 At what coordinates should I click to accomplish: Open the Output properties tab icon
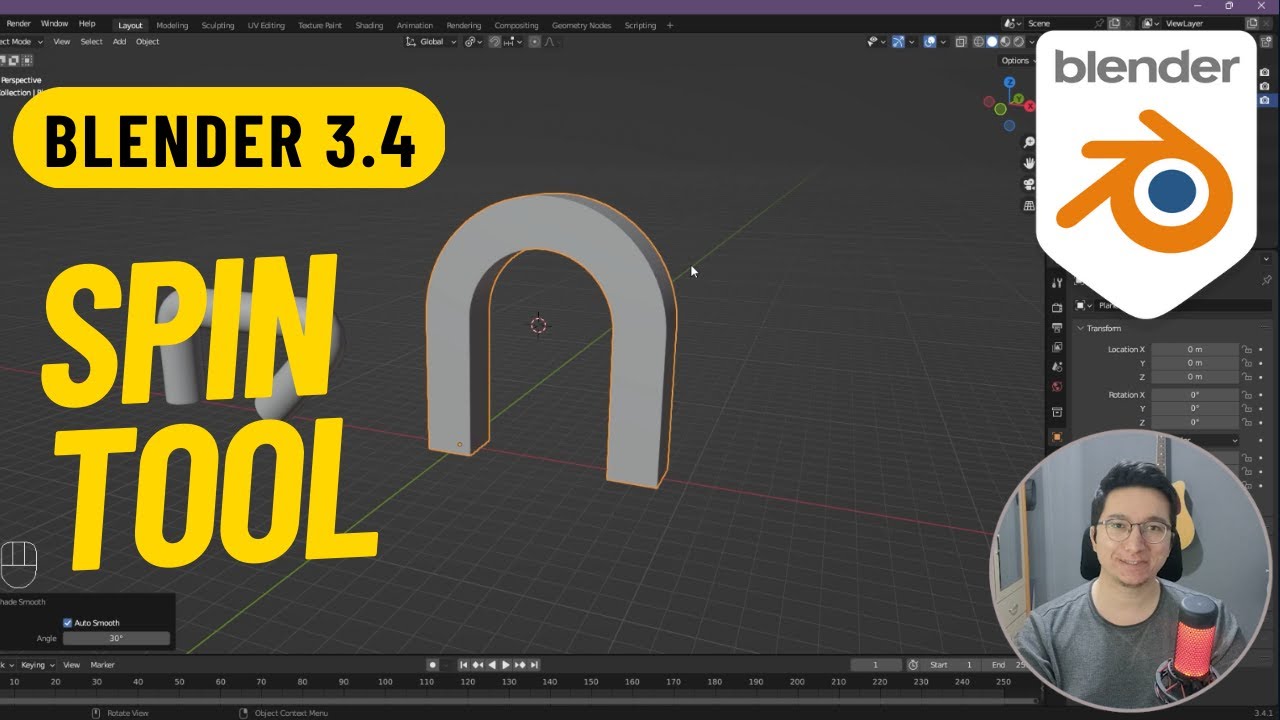pyautogui.click(x=1057, y=328)
